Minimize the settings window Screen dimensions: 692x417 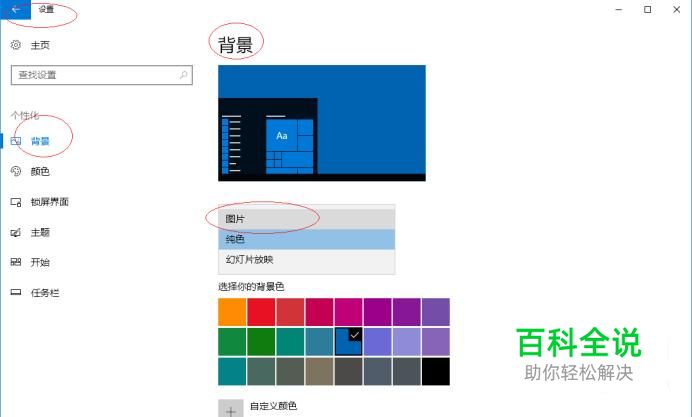coord(619,9)
